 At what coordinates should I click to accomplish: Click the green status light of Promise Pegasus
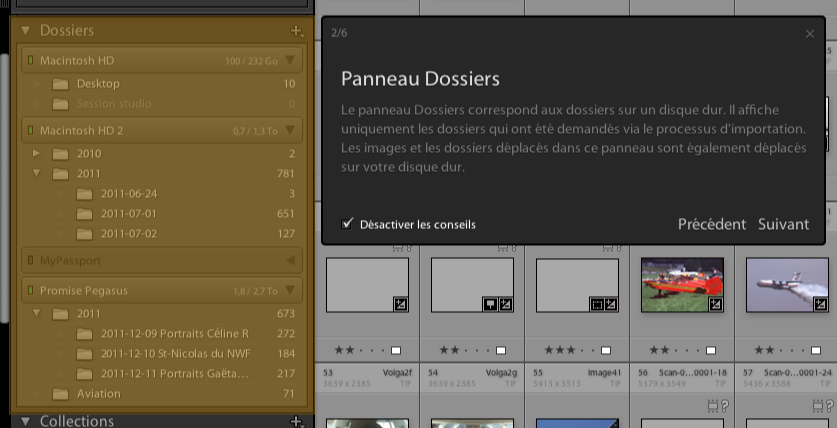click(x=30, y=290)
